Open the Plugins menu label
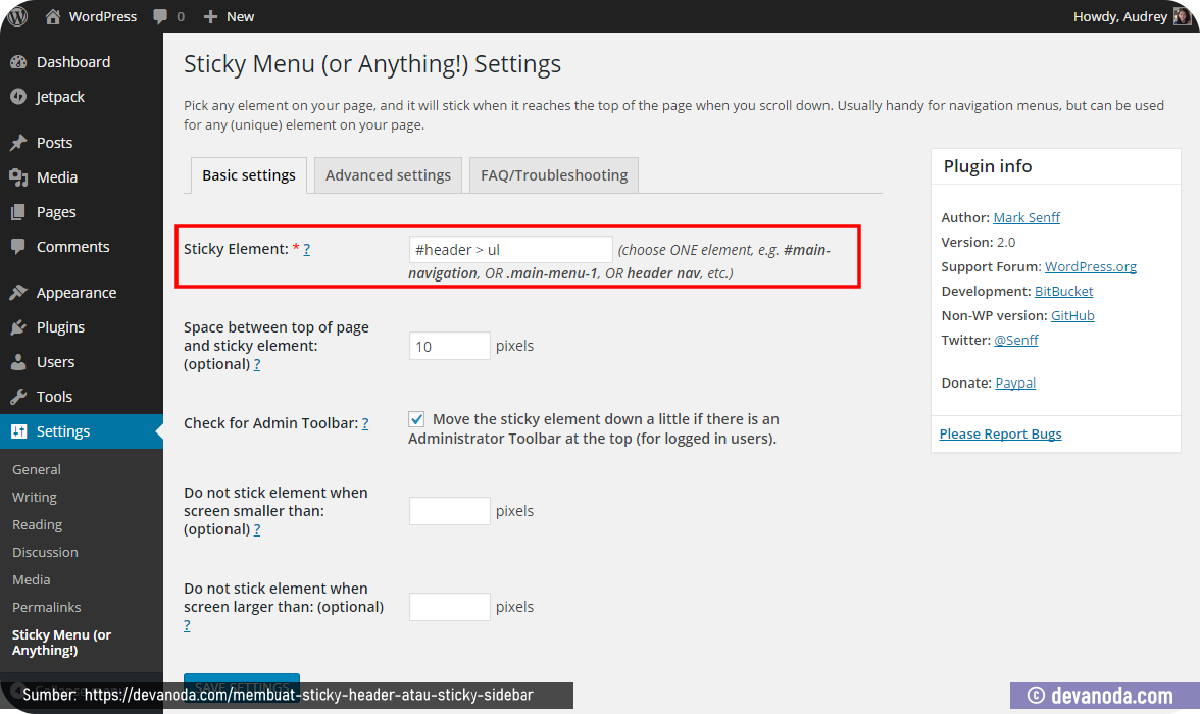1200x714 pixels. point(61,328)
